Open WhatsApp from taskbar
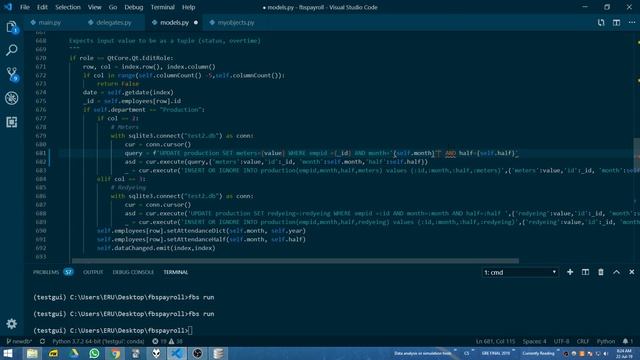 coord(94,353)
